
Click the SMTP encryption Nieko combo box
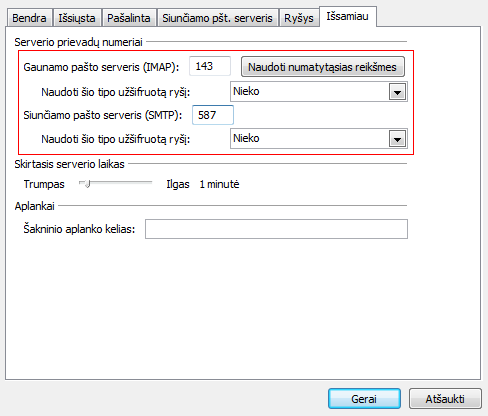[318, 139]
